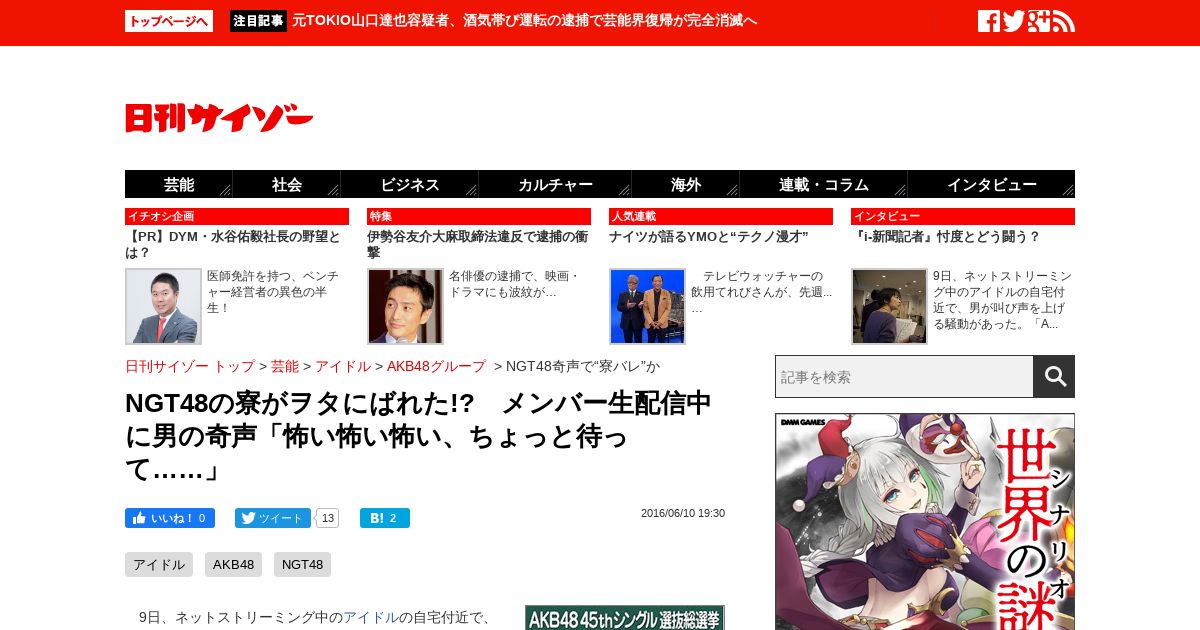Follow the アイドル link in article body

coord(371,617)
